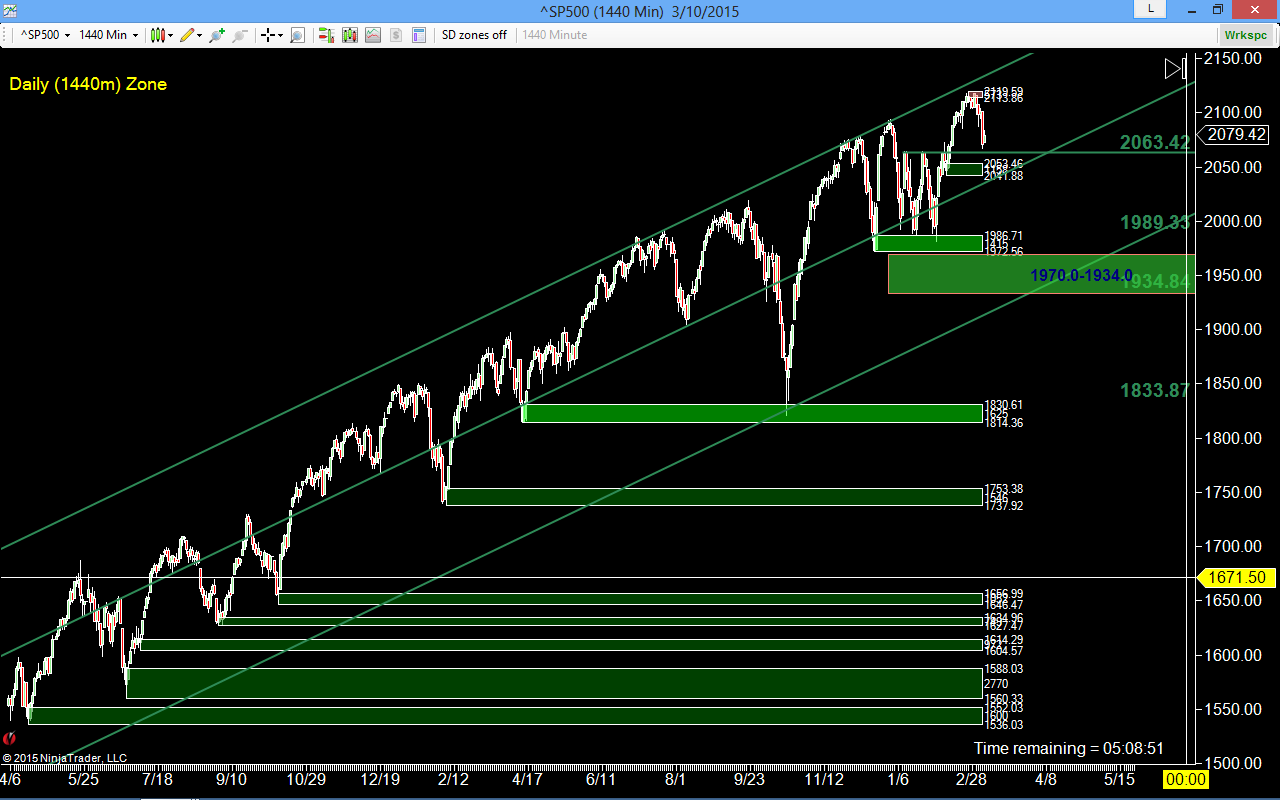Screen dimensions: 1280x800
Task: Expand the cursor type dropdown arrow
Action: click(x=280, y=35)
